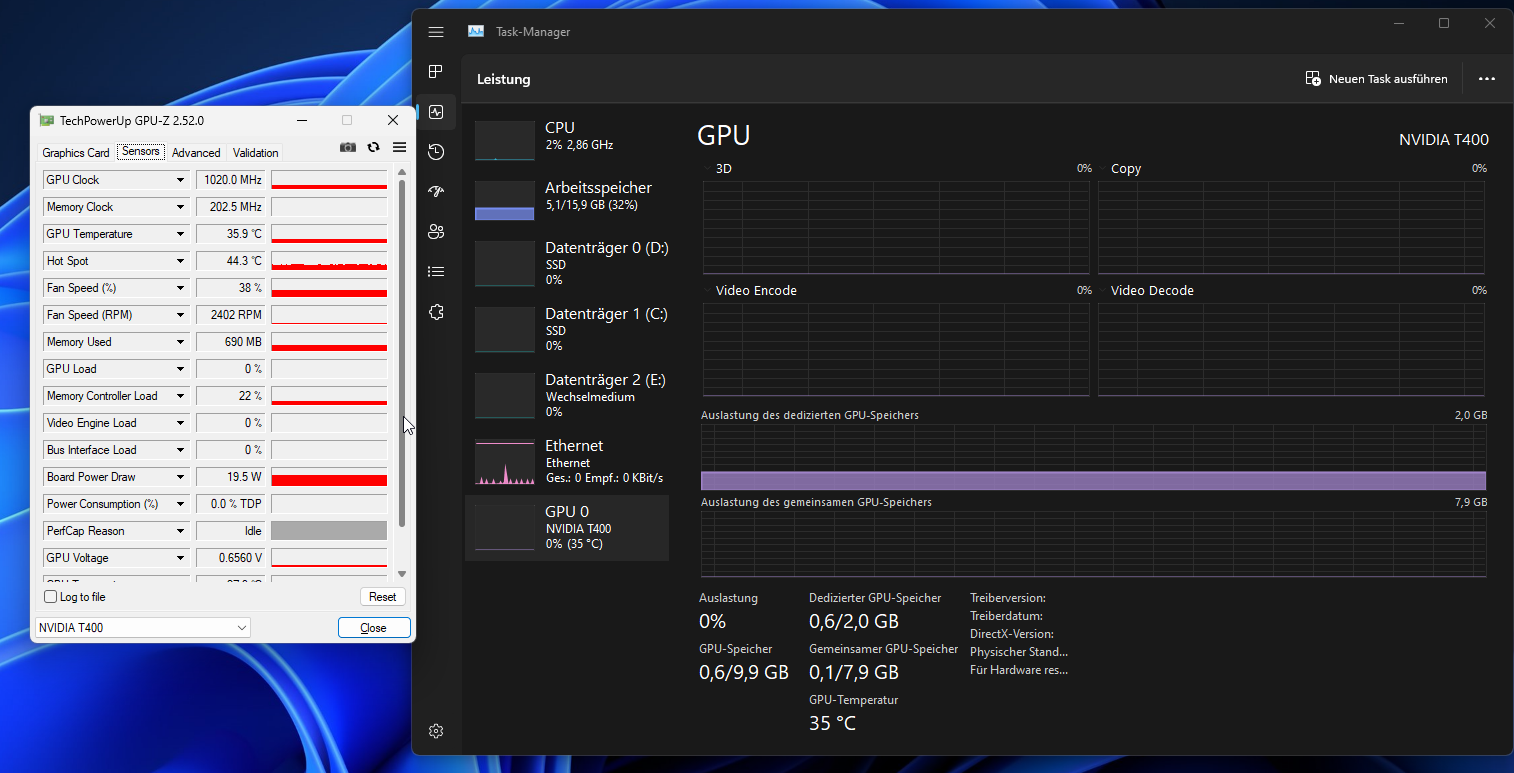Open the NVIDIA T400 GPU selector dropdown
Image resolution: width=1514 pixels, height=773 pixels.
click(x=143, y=628)
